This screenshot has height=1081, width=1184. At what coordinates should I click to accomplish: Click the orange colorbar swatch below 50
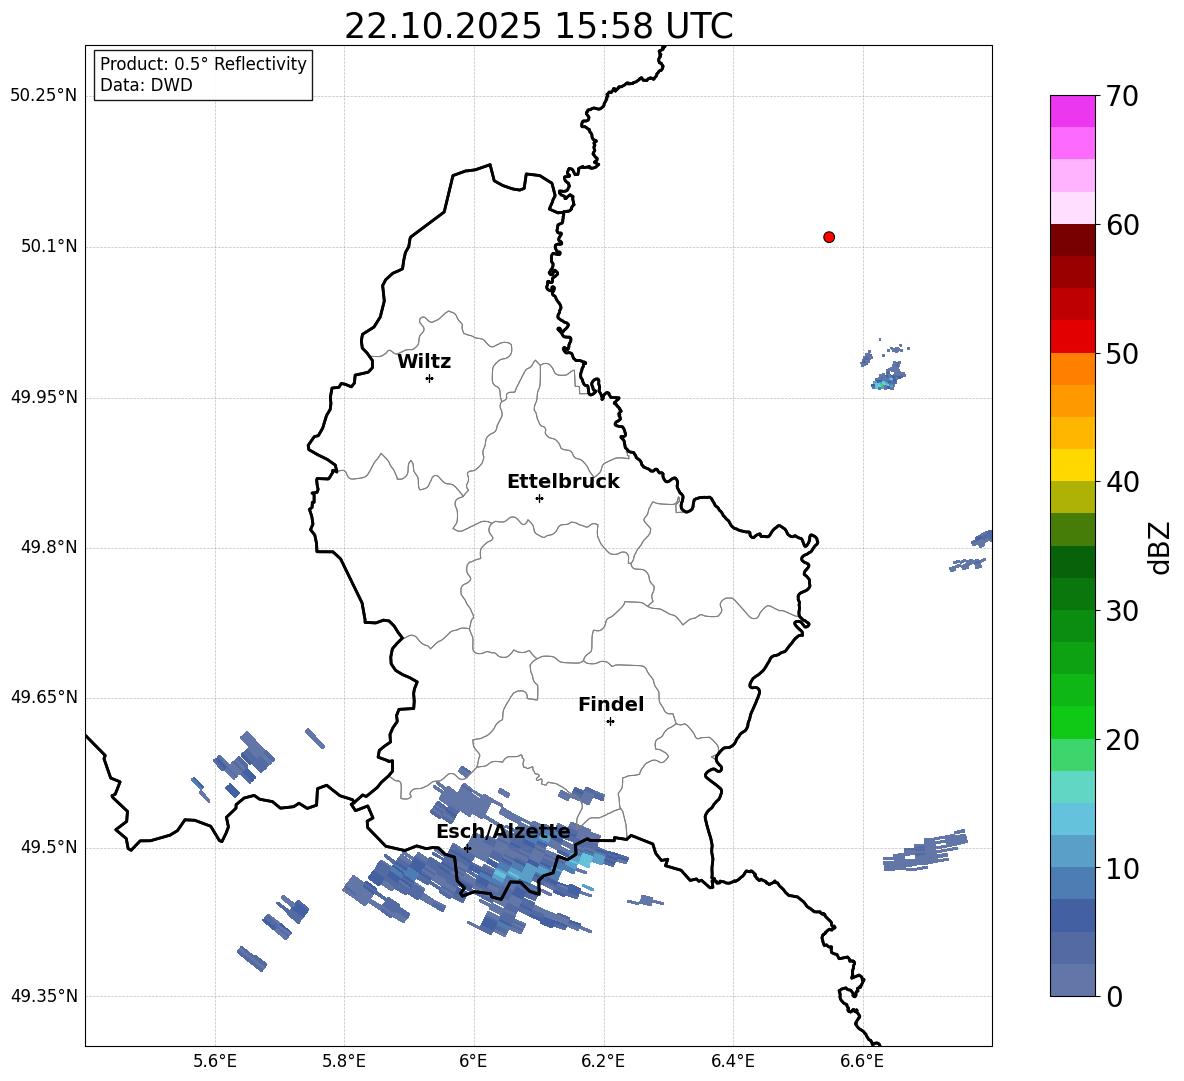coord(1073,368)
